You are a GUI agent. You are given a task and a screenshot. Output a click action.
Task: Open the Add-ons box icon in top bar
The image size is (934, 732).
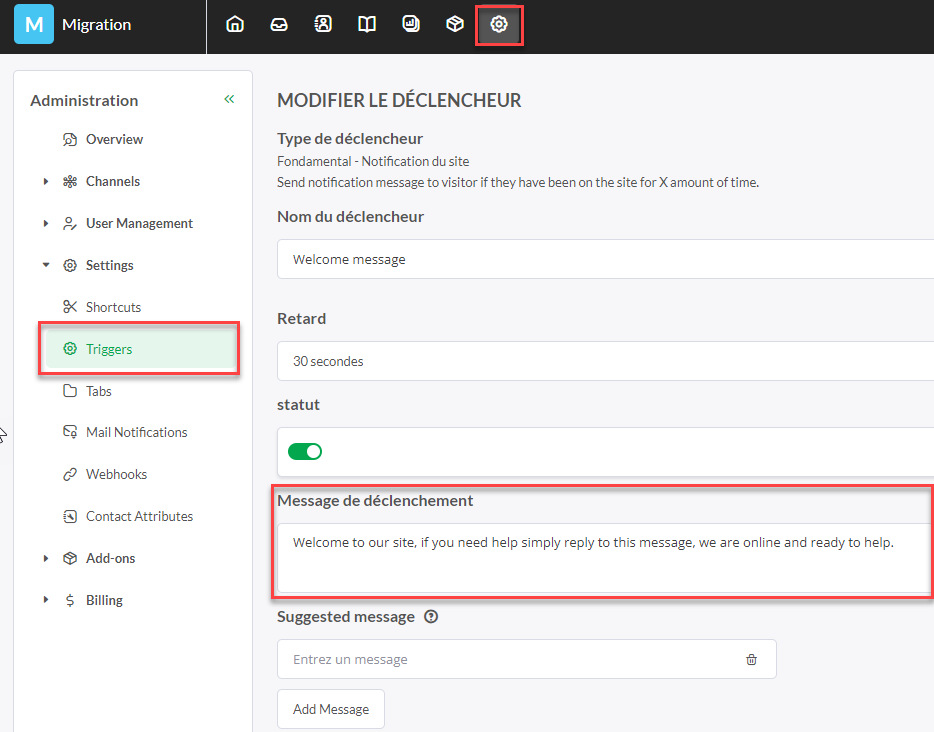tap(455, 24)
